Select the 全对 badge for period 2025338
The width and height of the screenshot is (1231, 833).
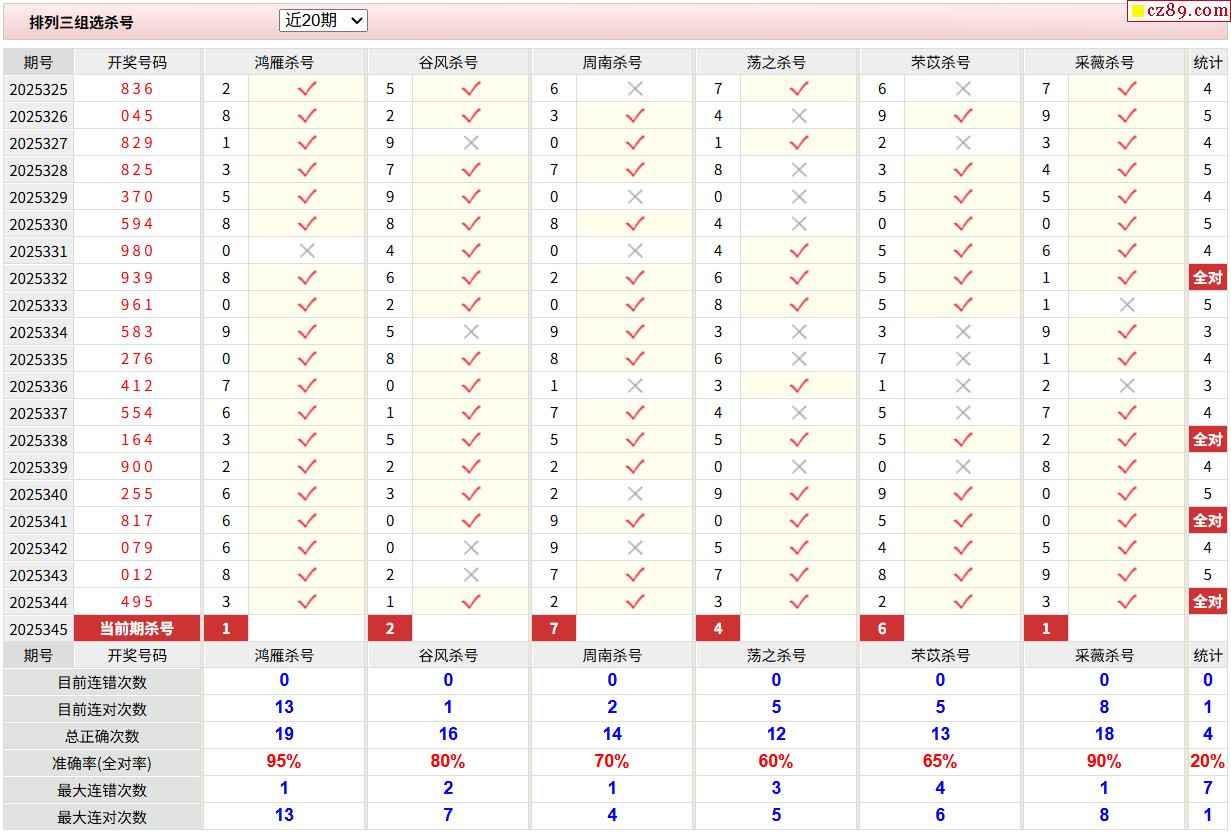point(1207,440)
